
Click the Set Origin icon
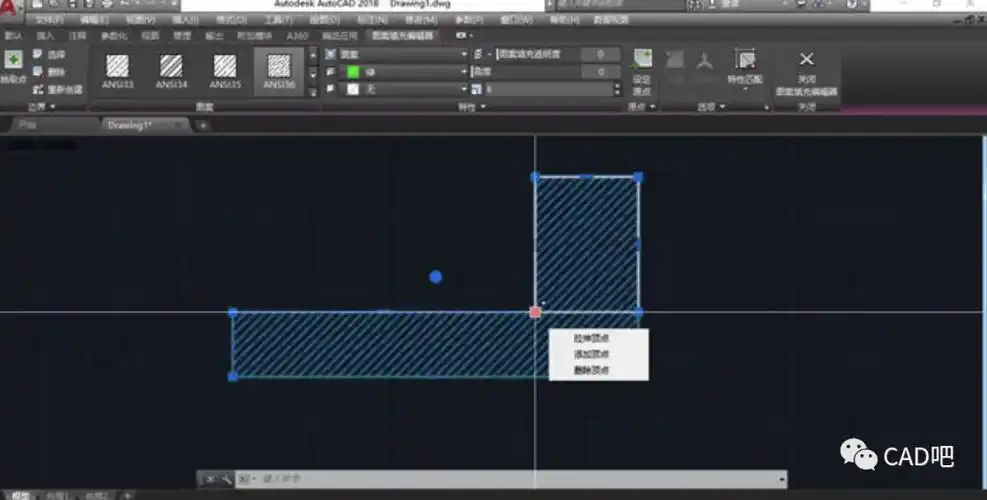tap(642, 62)
